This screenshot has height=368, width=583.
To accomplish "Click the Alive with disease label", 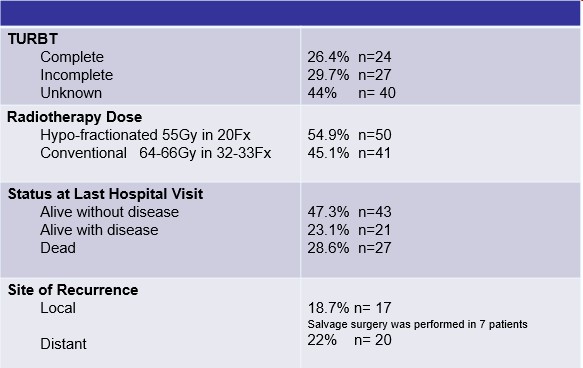I will click(99, 230).
